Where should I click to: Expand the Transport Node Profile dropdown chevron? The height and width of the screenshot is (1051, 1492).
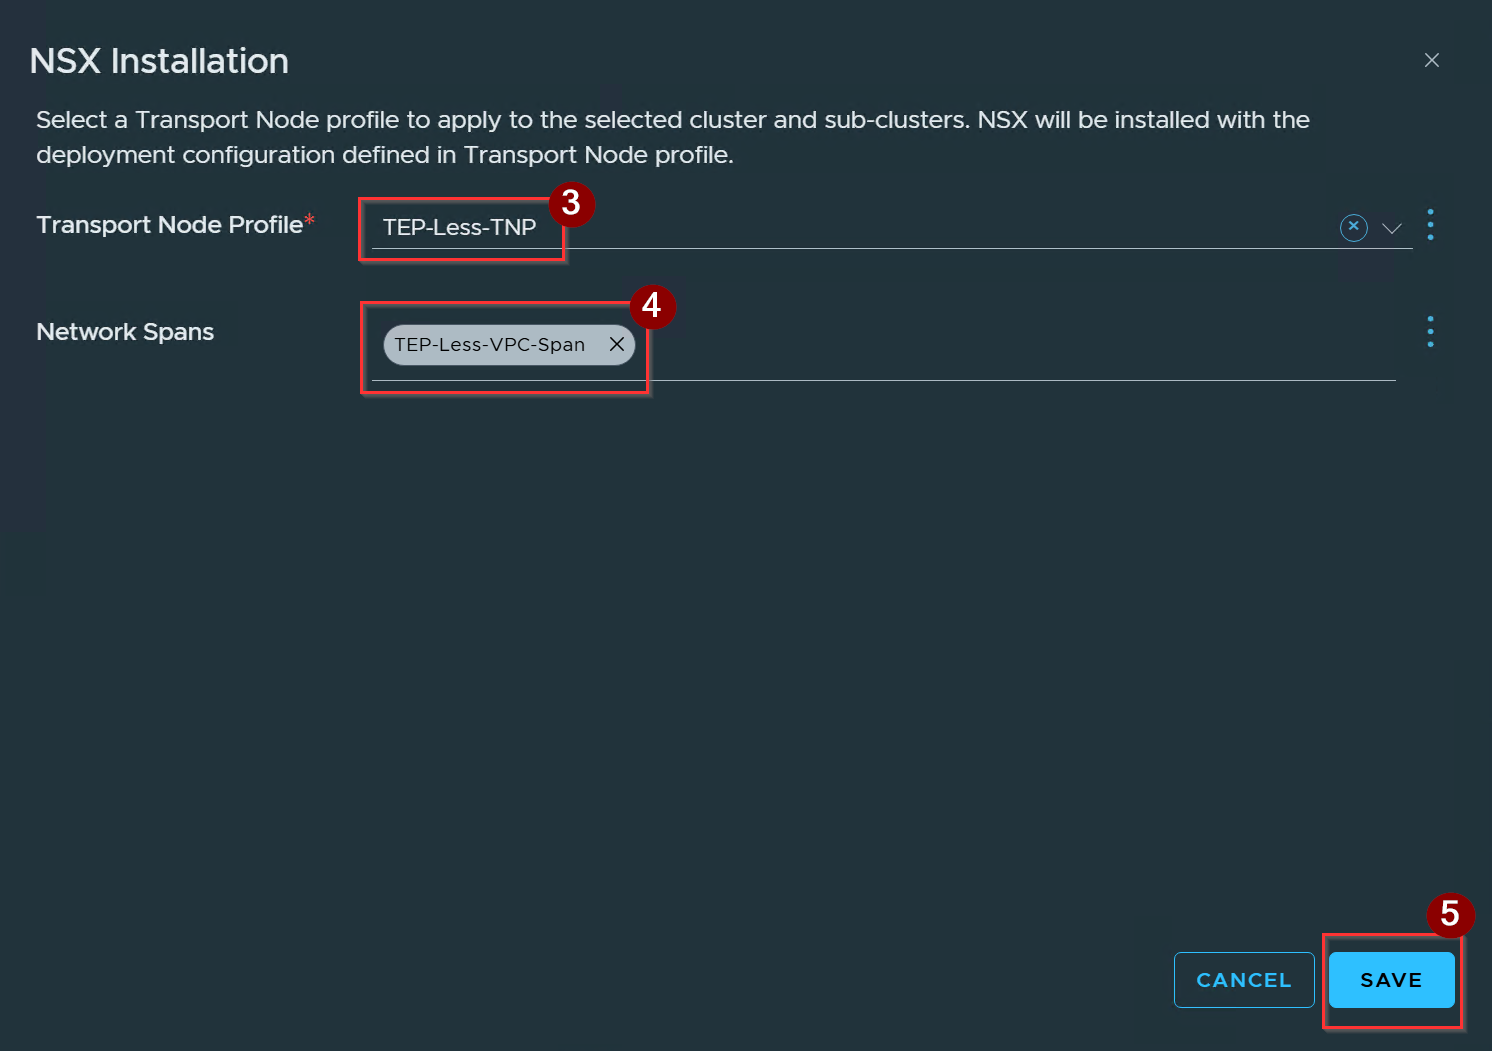point(1392,228)
